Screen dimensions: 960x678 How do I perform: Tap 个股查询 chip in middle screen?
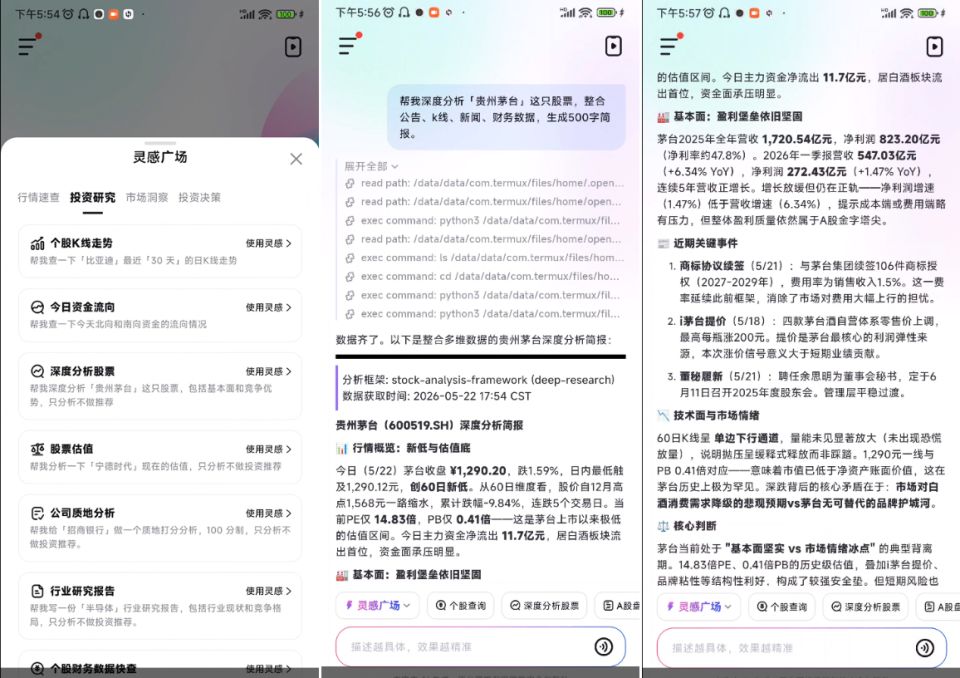coord(460,605)
